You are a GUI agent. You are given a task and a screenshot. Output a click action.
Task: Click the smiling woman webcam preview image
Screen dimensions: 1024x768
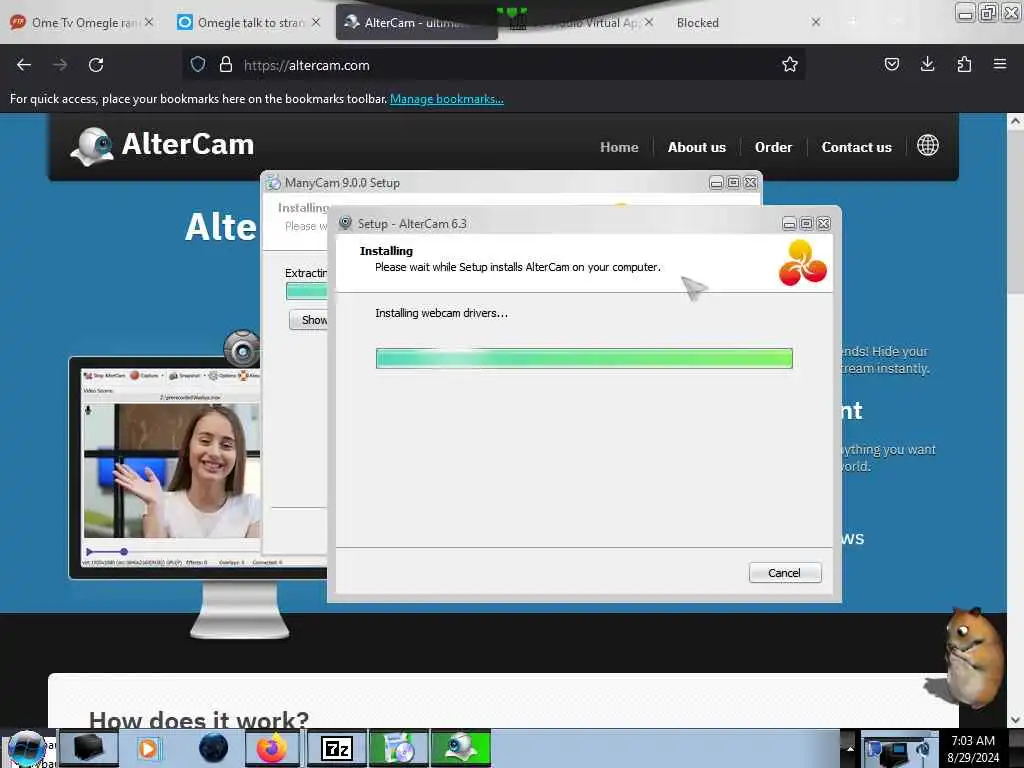[x=172, y=470]
